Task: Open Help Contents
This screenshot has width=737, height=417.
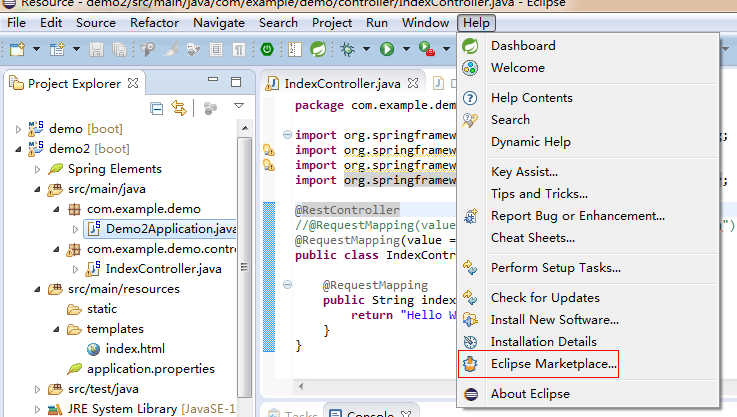Action: (532, 98)
